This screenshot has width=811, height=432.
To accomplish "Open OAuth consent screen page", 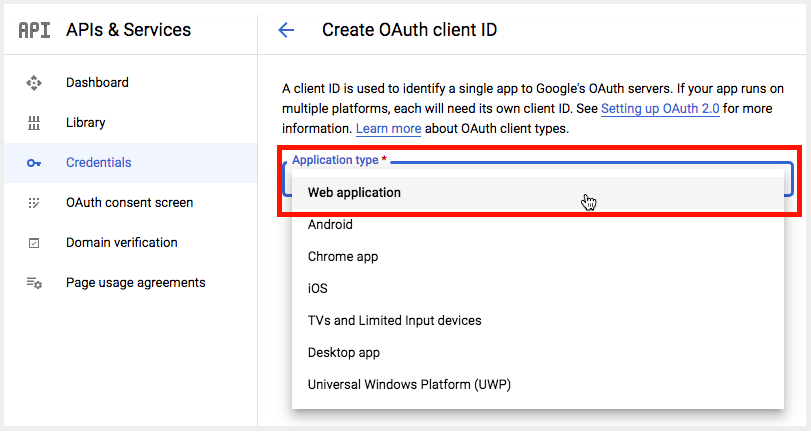I will (x=130, y=203).
